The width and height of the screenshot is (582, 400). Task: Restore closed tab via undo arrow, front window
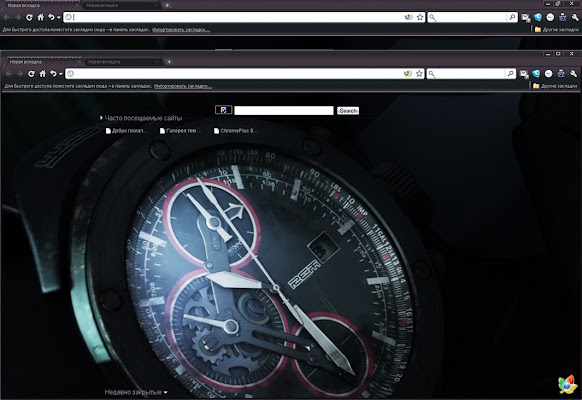pyautogui.click(x=53, y=74)
